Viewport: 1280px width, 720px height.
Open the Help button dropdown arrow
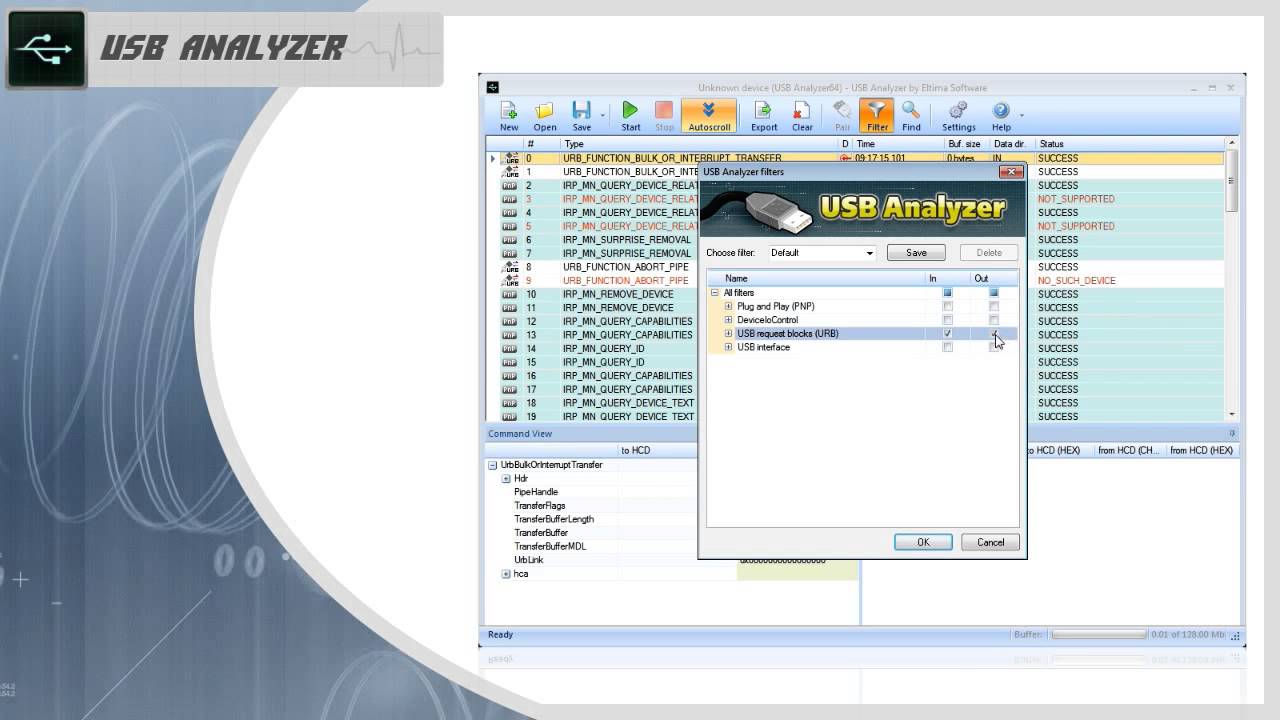point(1022,115)
